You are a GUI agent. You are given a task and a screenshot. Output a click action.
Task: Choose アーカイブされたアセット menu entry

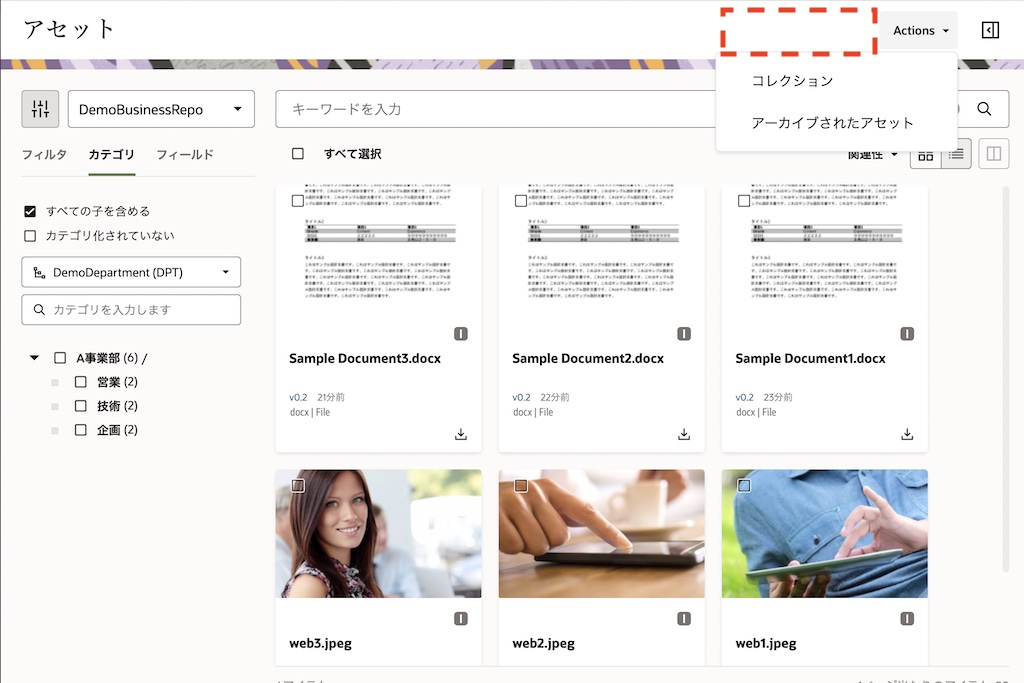tap(832, 123)
